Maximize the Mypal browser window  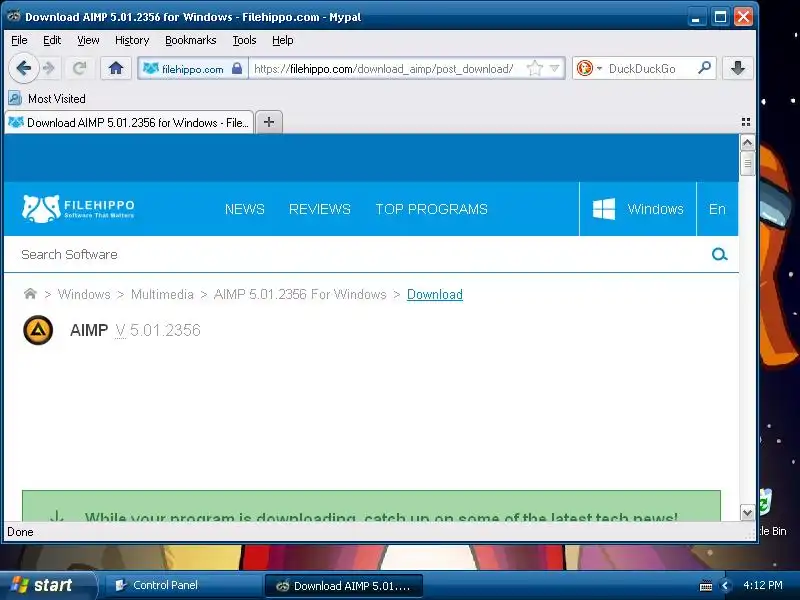(720, 17)
